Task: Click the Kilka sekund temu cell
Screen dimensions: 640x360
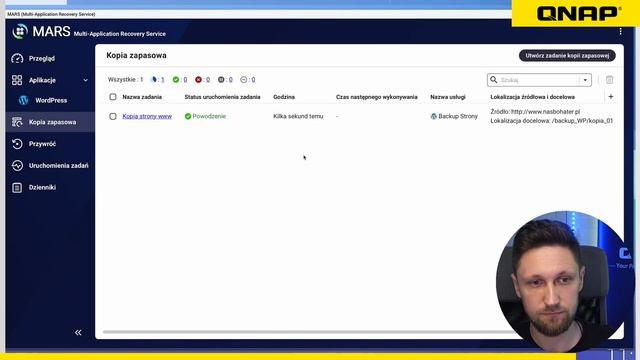Action: click(298, 116)
